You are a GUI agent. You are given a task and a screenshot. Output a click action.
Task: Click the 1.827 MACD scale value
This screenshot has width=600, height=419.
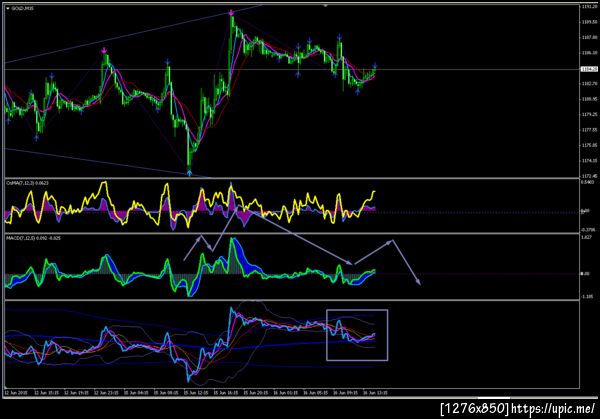pos(587,238)
